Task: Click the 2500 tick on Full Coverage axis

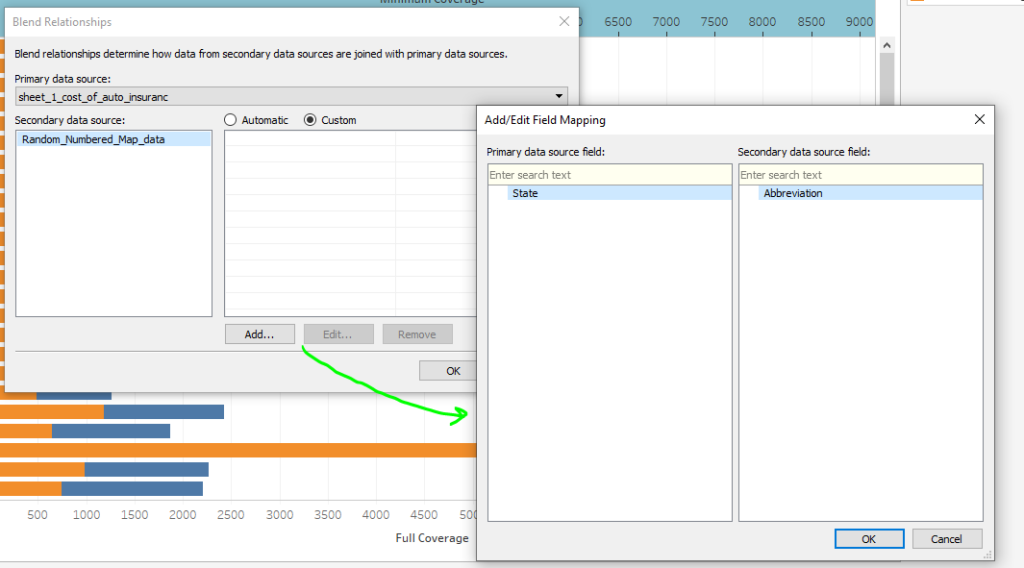Action: tap(231, 514)
